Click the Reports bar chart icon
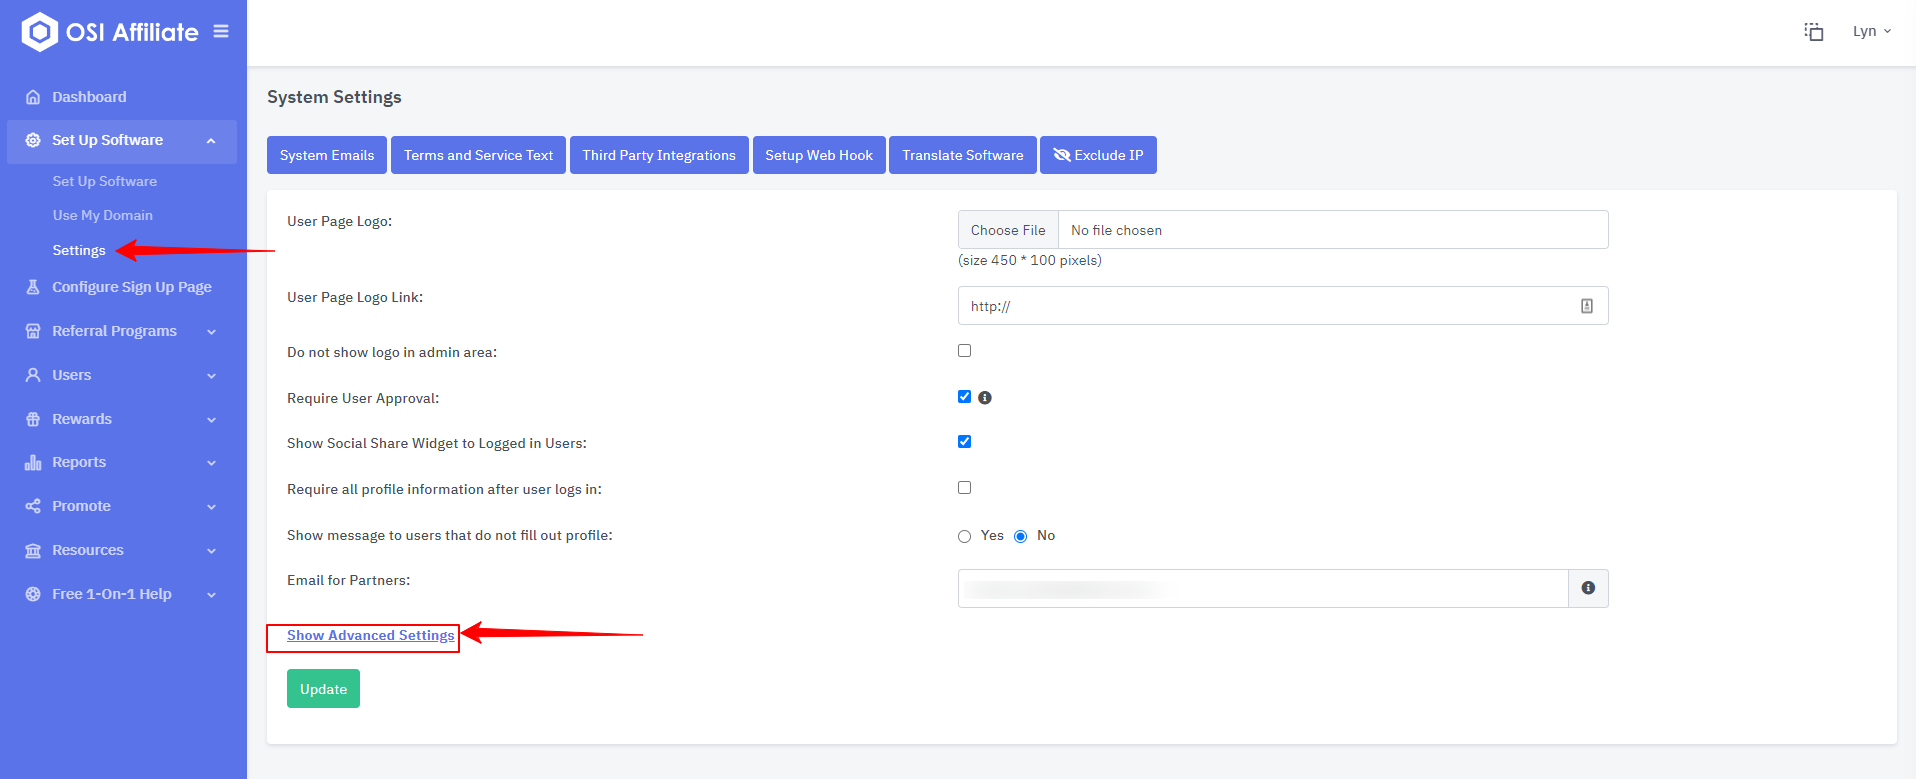 33,462
